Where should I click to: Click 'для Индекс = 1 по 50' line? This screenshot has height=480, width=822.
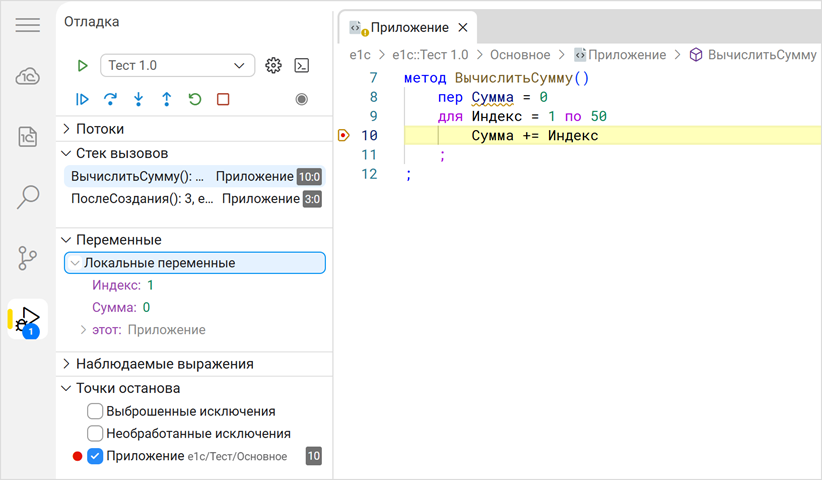pos(522,116)
